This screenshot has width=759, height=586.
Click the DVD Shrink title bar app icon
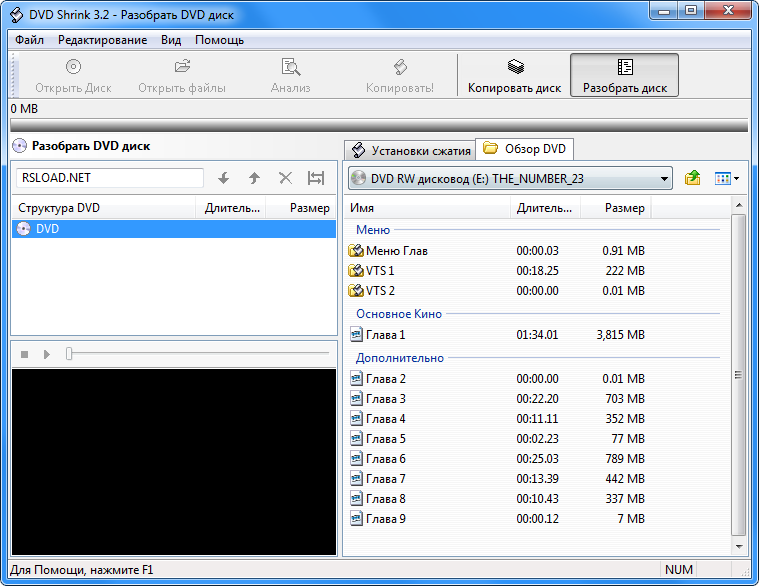(16, 15)
